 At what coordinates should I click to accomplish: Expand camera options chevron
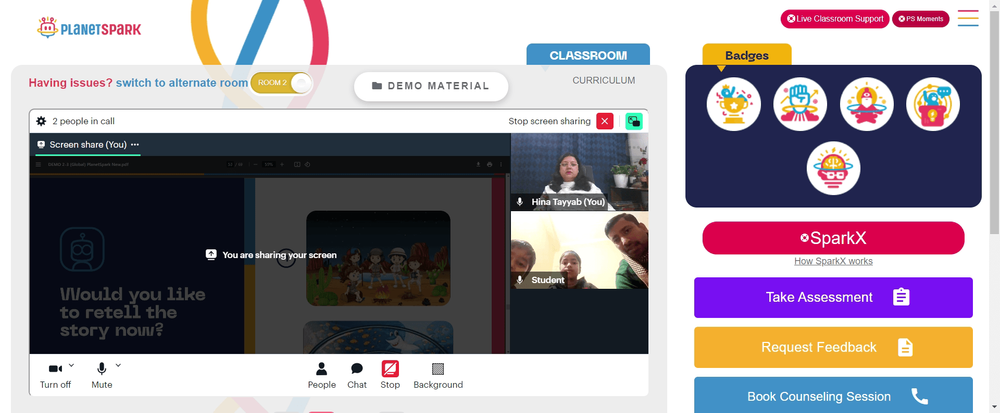pyautogui.click(x=71, y=365)
